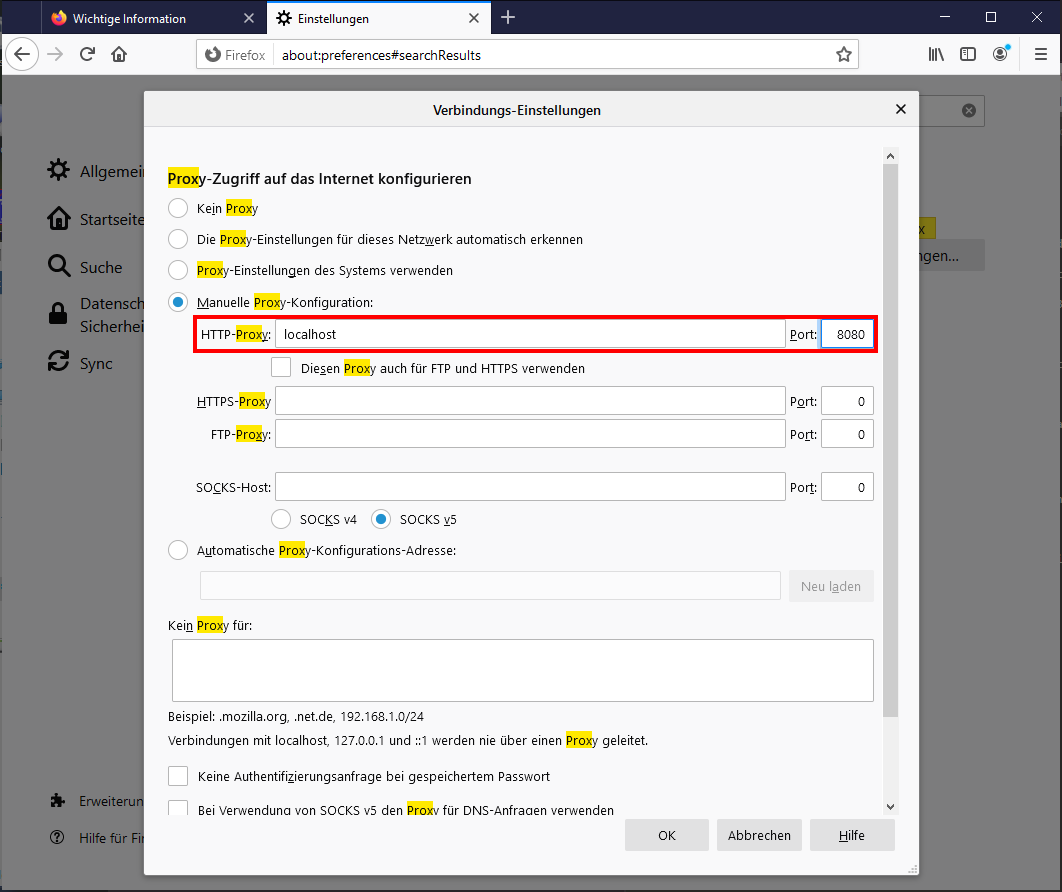The width and height of the screenshot is (1062, 892).
Task: Click into the HTTP-Proxy host field
Action: click(x=530, y=334)
